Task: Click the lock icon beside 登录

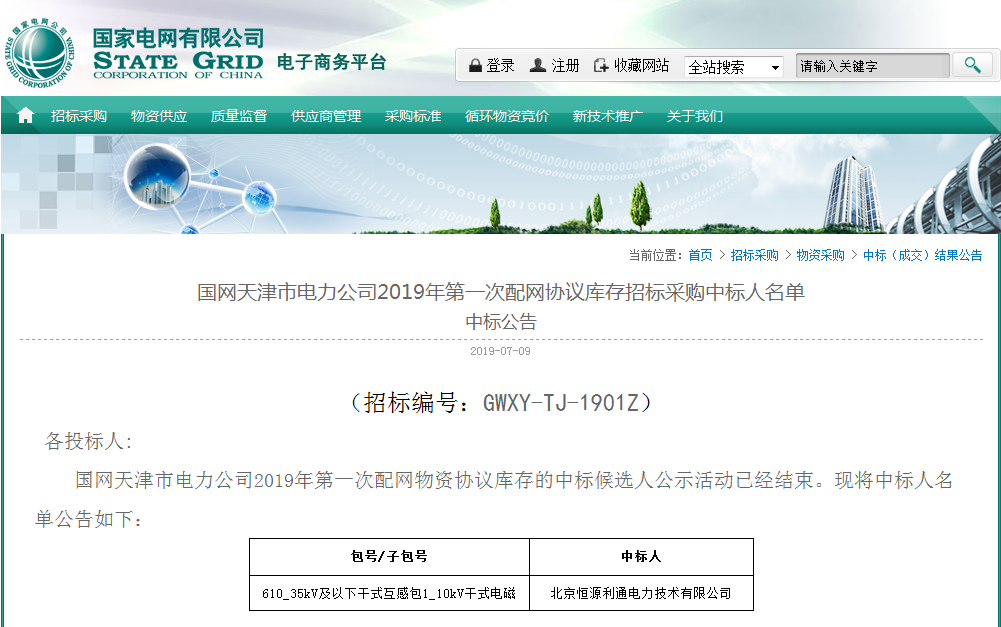Action: 475,65
